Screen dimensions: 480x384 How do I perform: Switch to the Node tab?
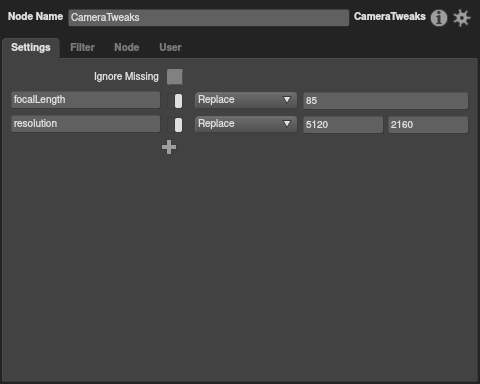(127, 47)
